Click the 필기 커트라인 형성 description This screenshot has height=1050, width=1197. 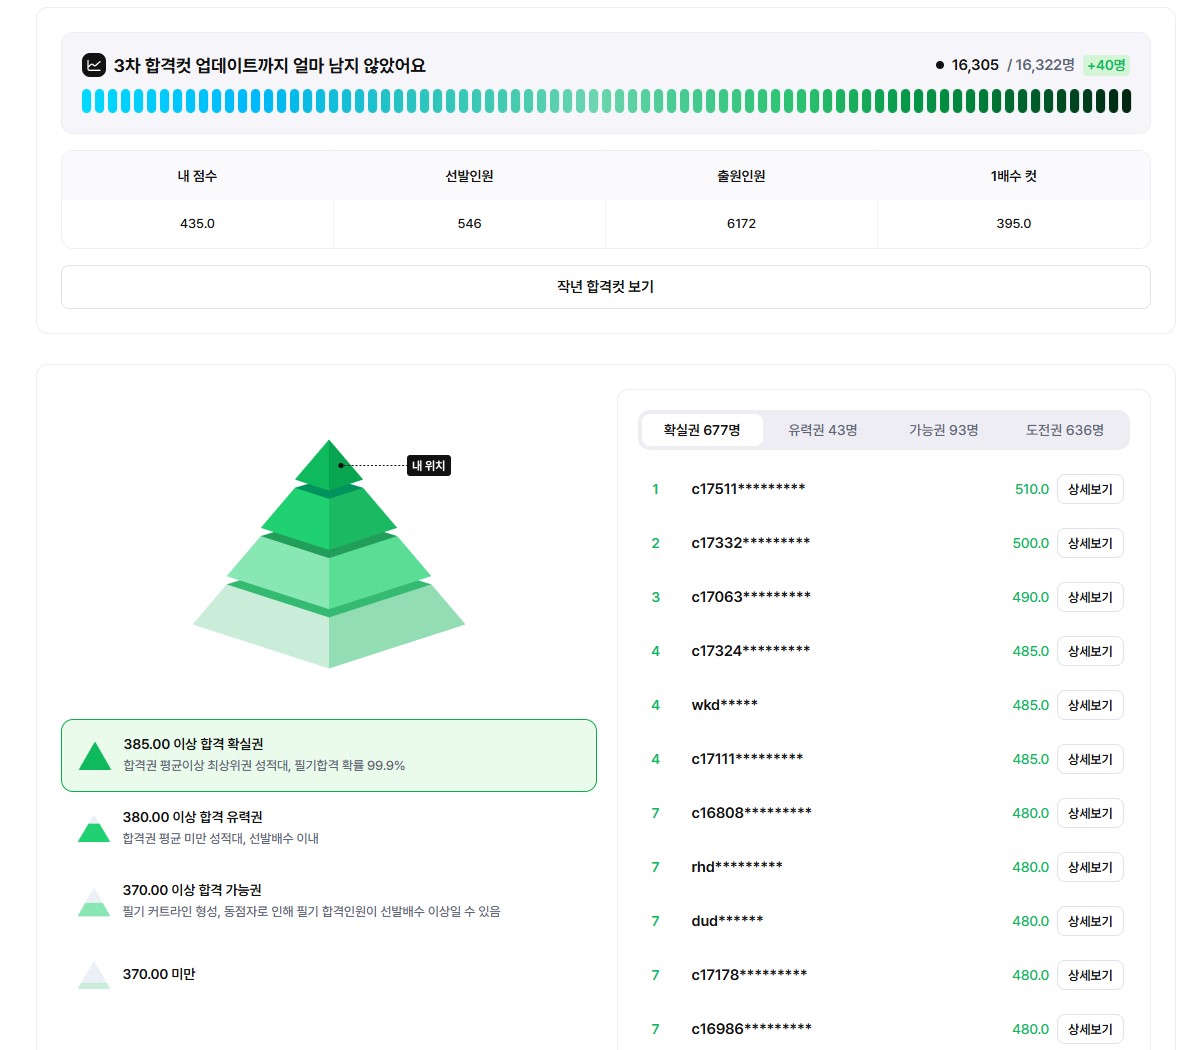point(311,911)
